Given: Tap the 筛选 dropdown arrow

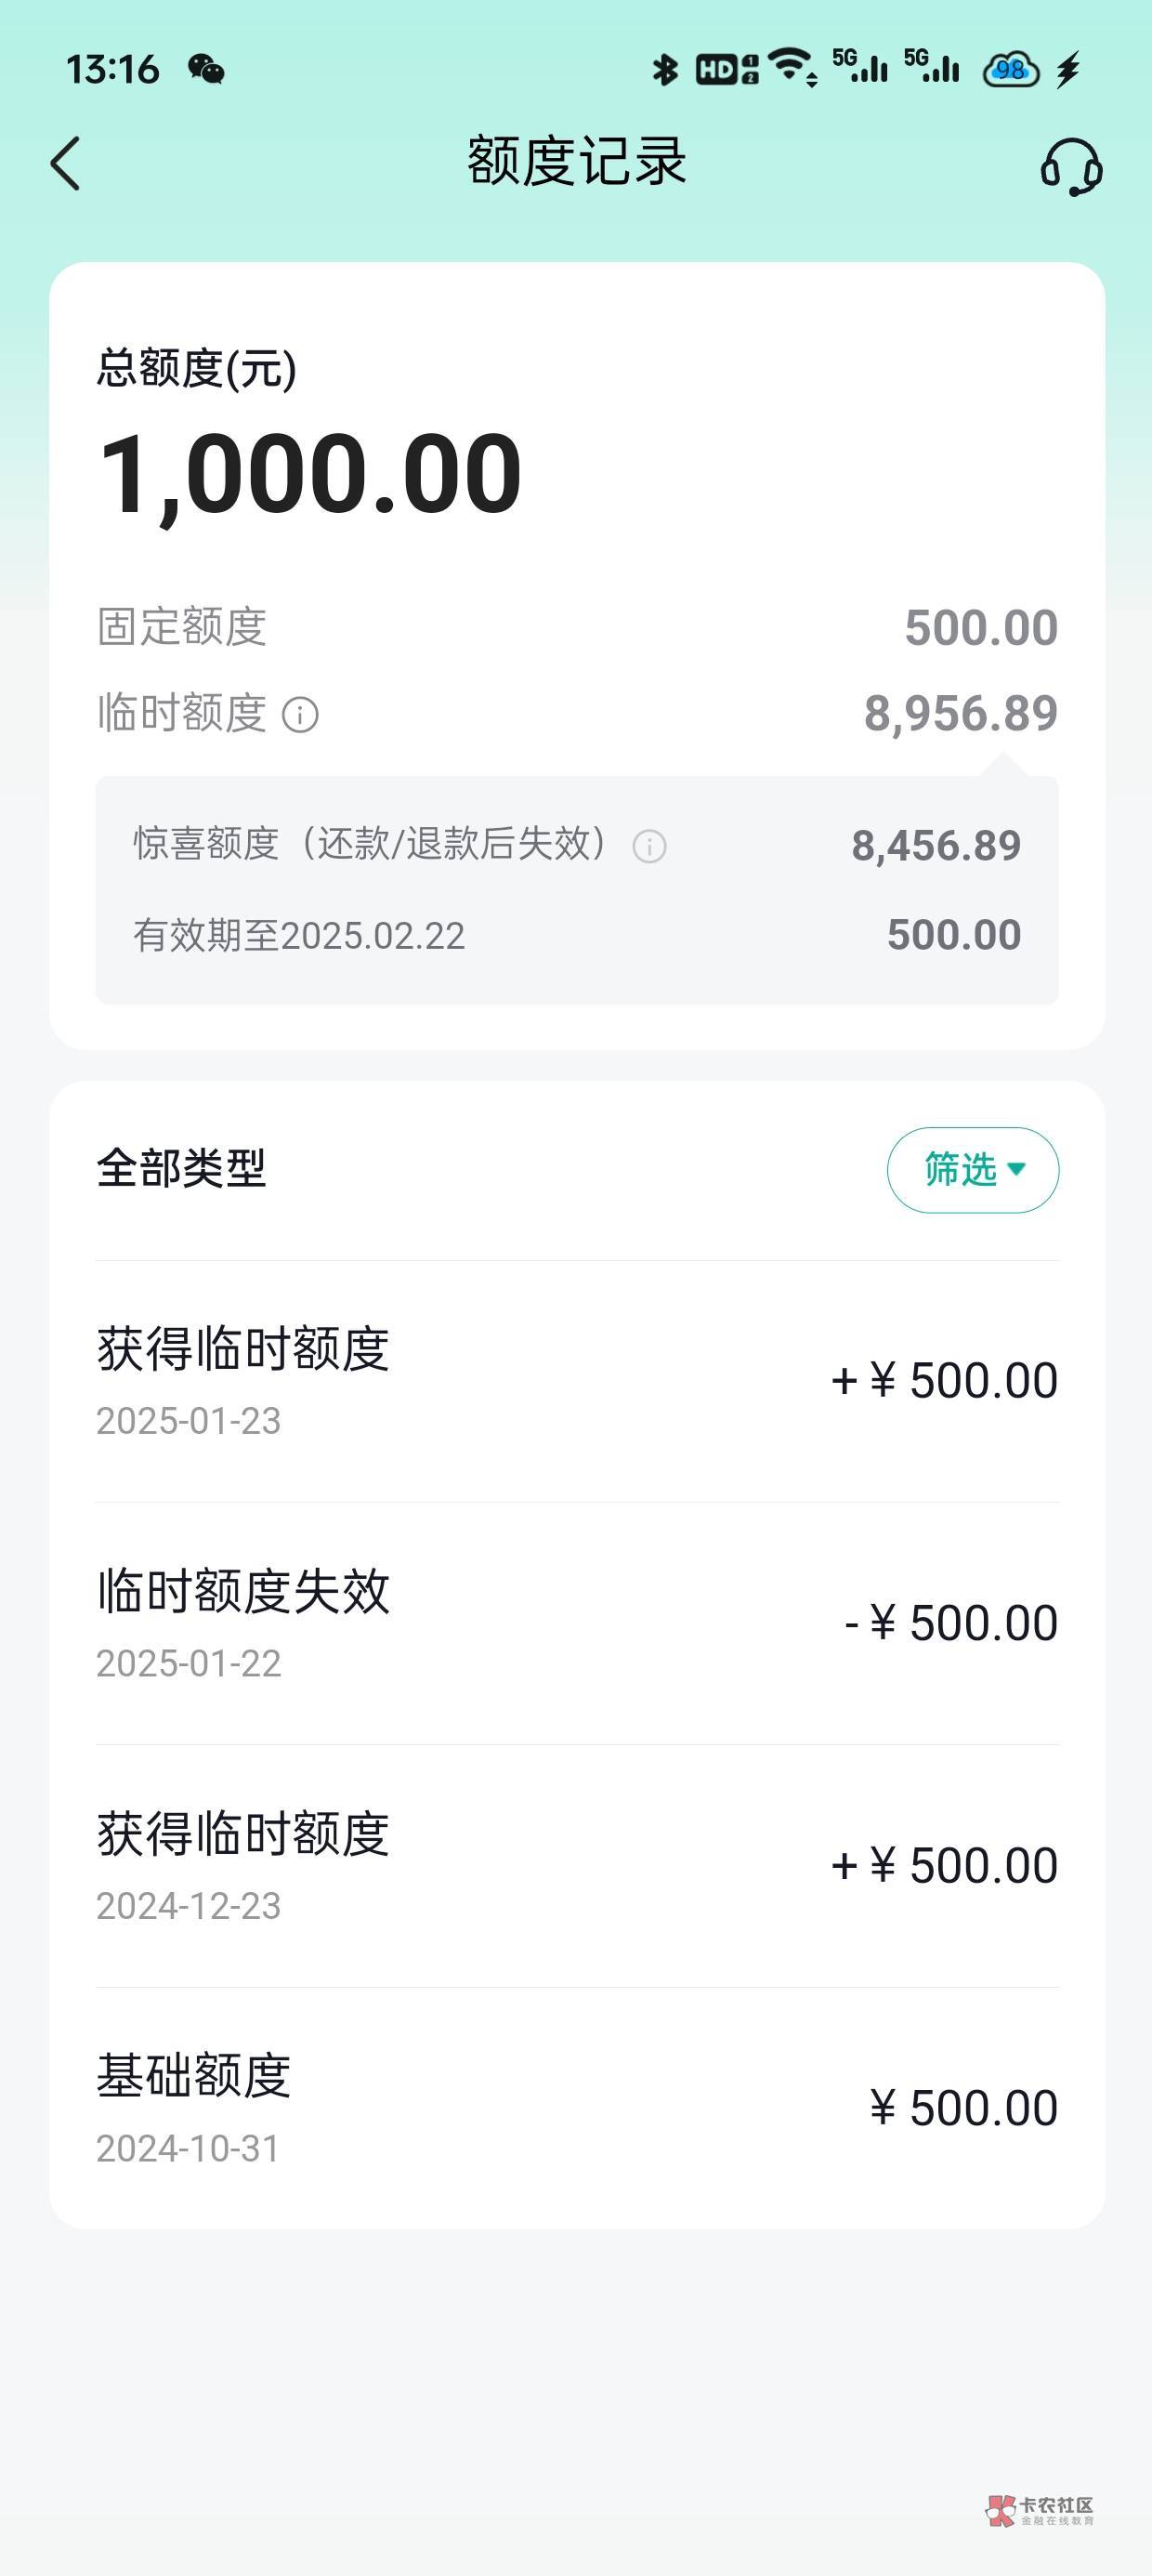Looking at the screenshot, I should [1017, 1169].
